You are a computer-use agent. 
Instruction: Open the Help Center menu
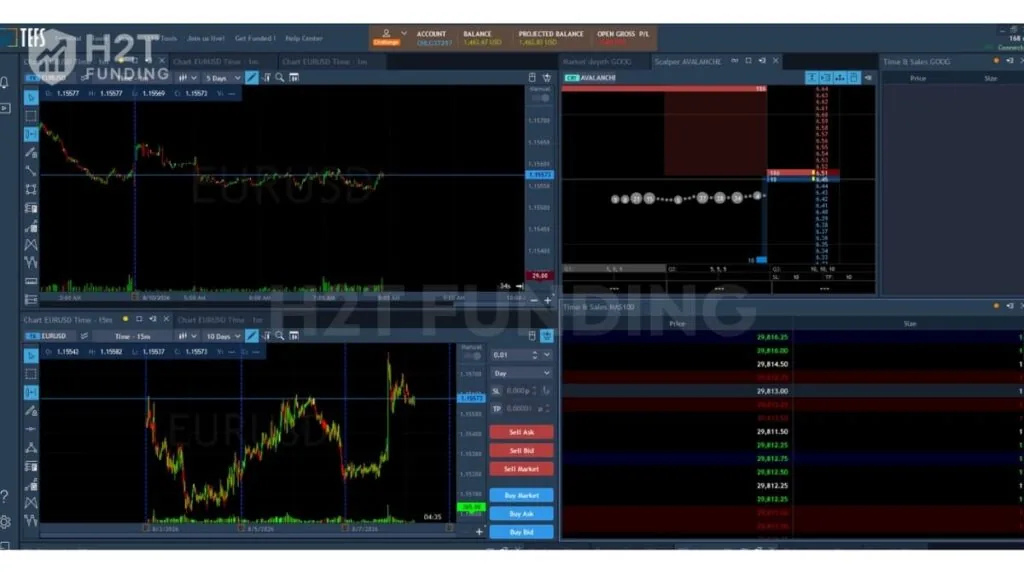(x=304, y=39)
